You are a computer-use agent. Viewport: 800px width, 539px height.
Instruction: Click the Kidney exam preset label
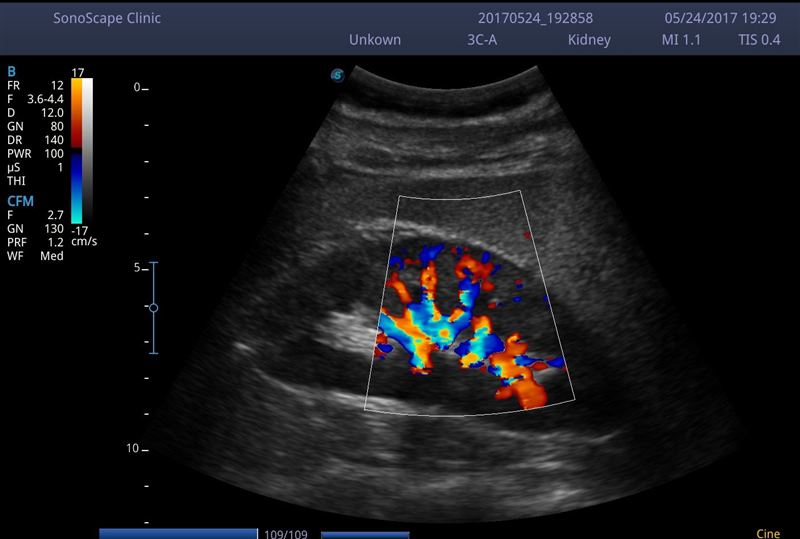point(589,40)
